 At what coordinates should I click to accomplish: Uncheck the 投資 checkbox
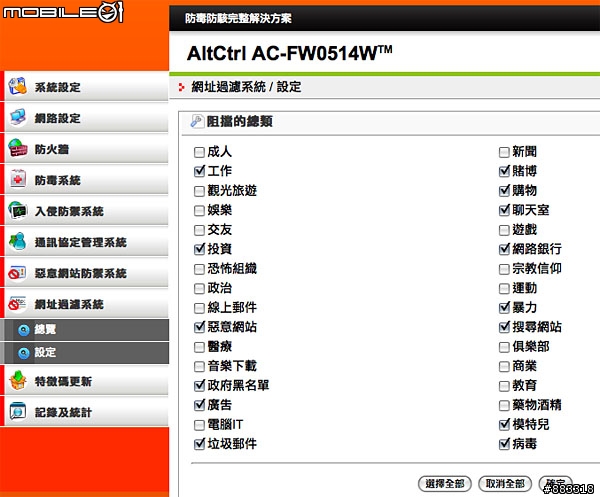[199, 249]
